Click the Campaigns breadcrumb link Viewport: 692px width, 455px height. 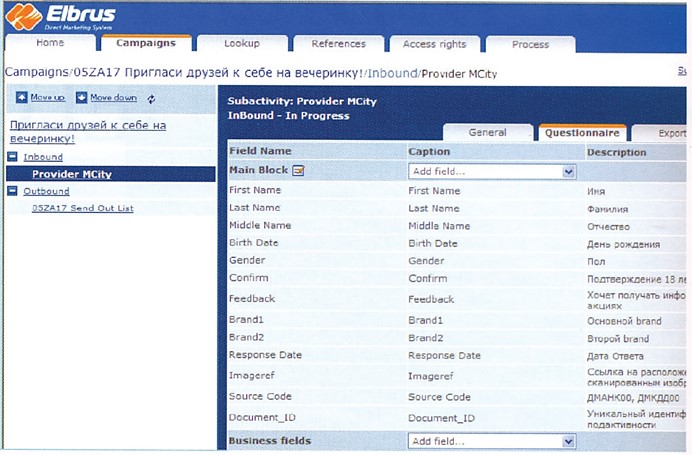pyautogui.click(x=38, y=73)
